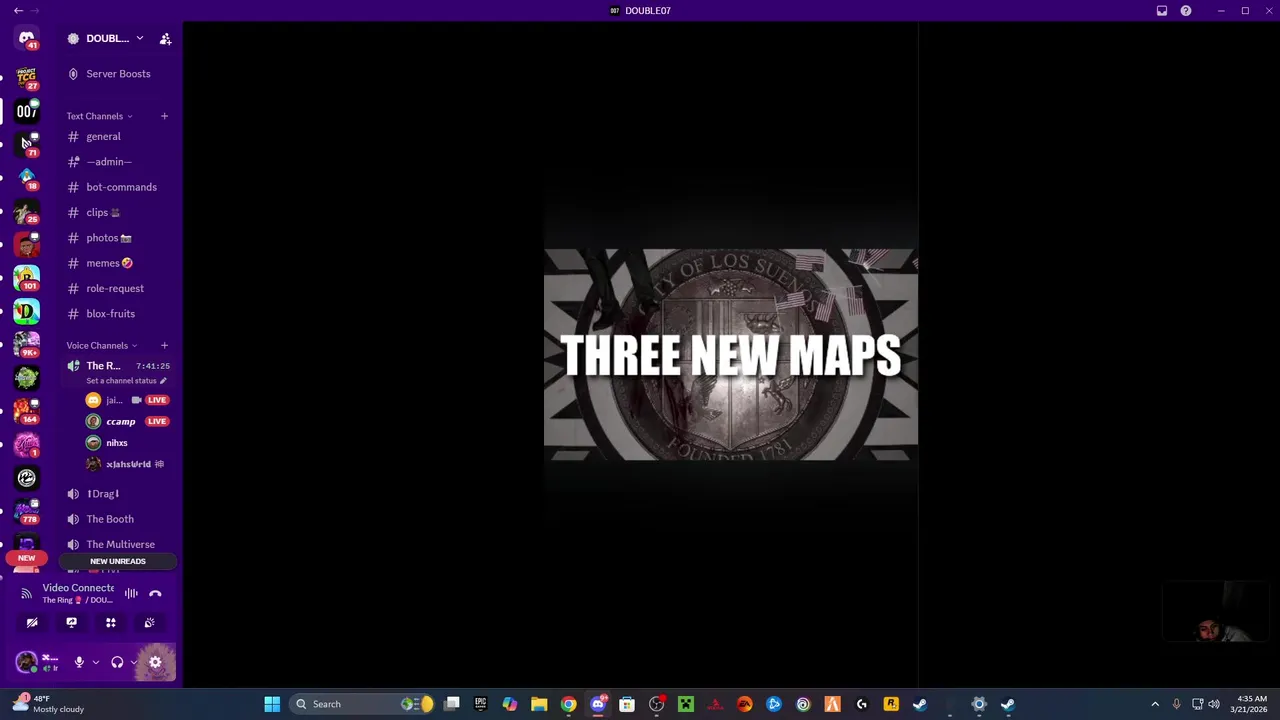Open the blox-fruits channel
The height and width of the screenshot is (720, 1280).
(119, 314)
